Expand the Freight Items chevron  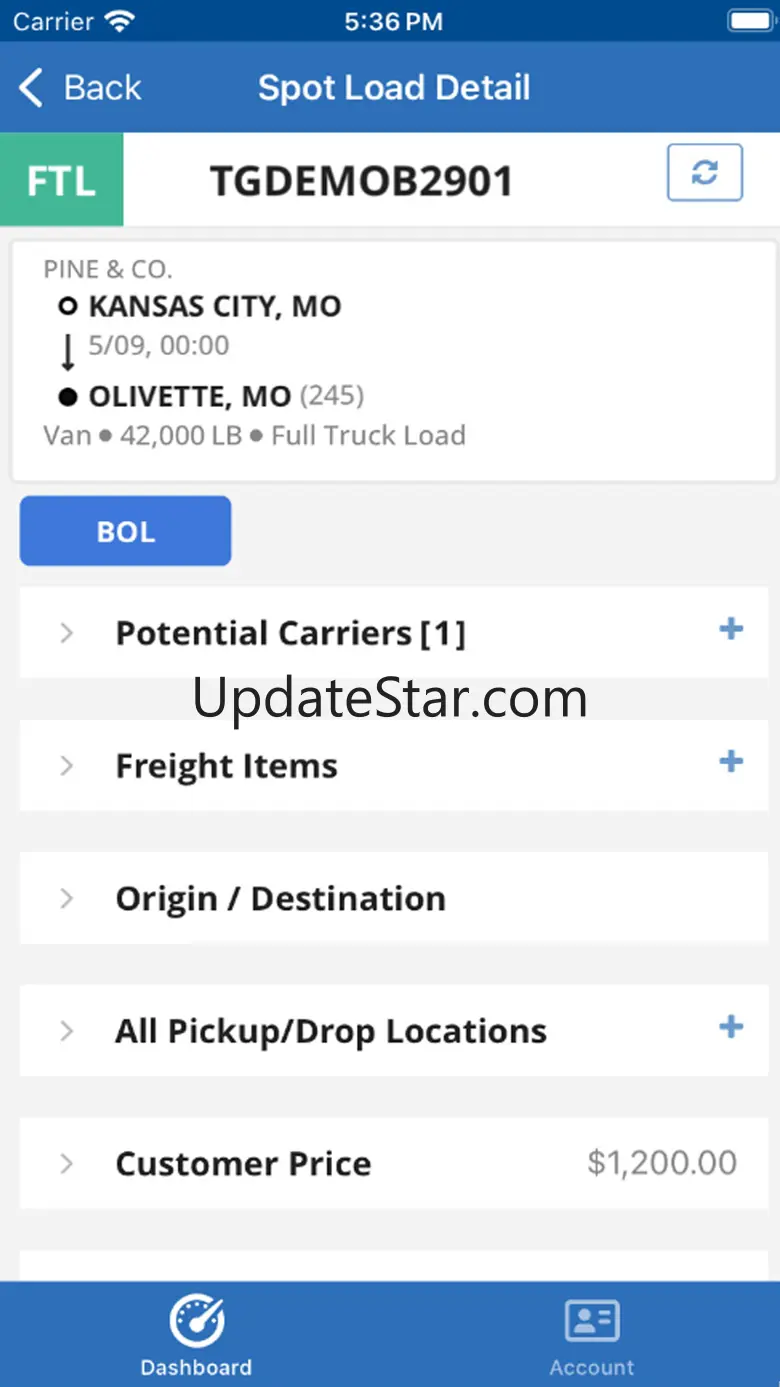tap(67, 766)
